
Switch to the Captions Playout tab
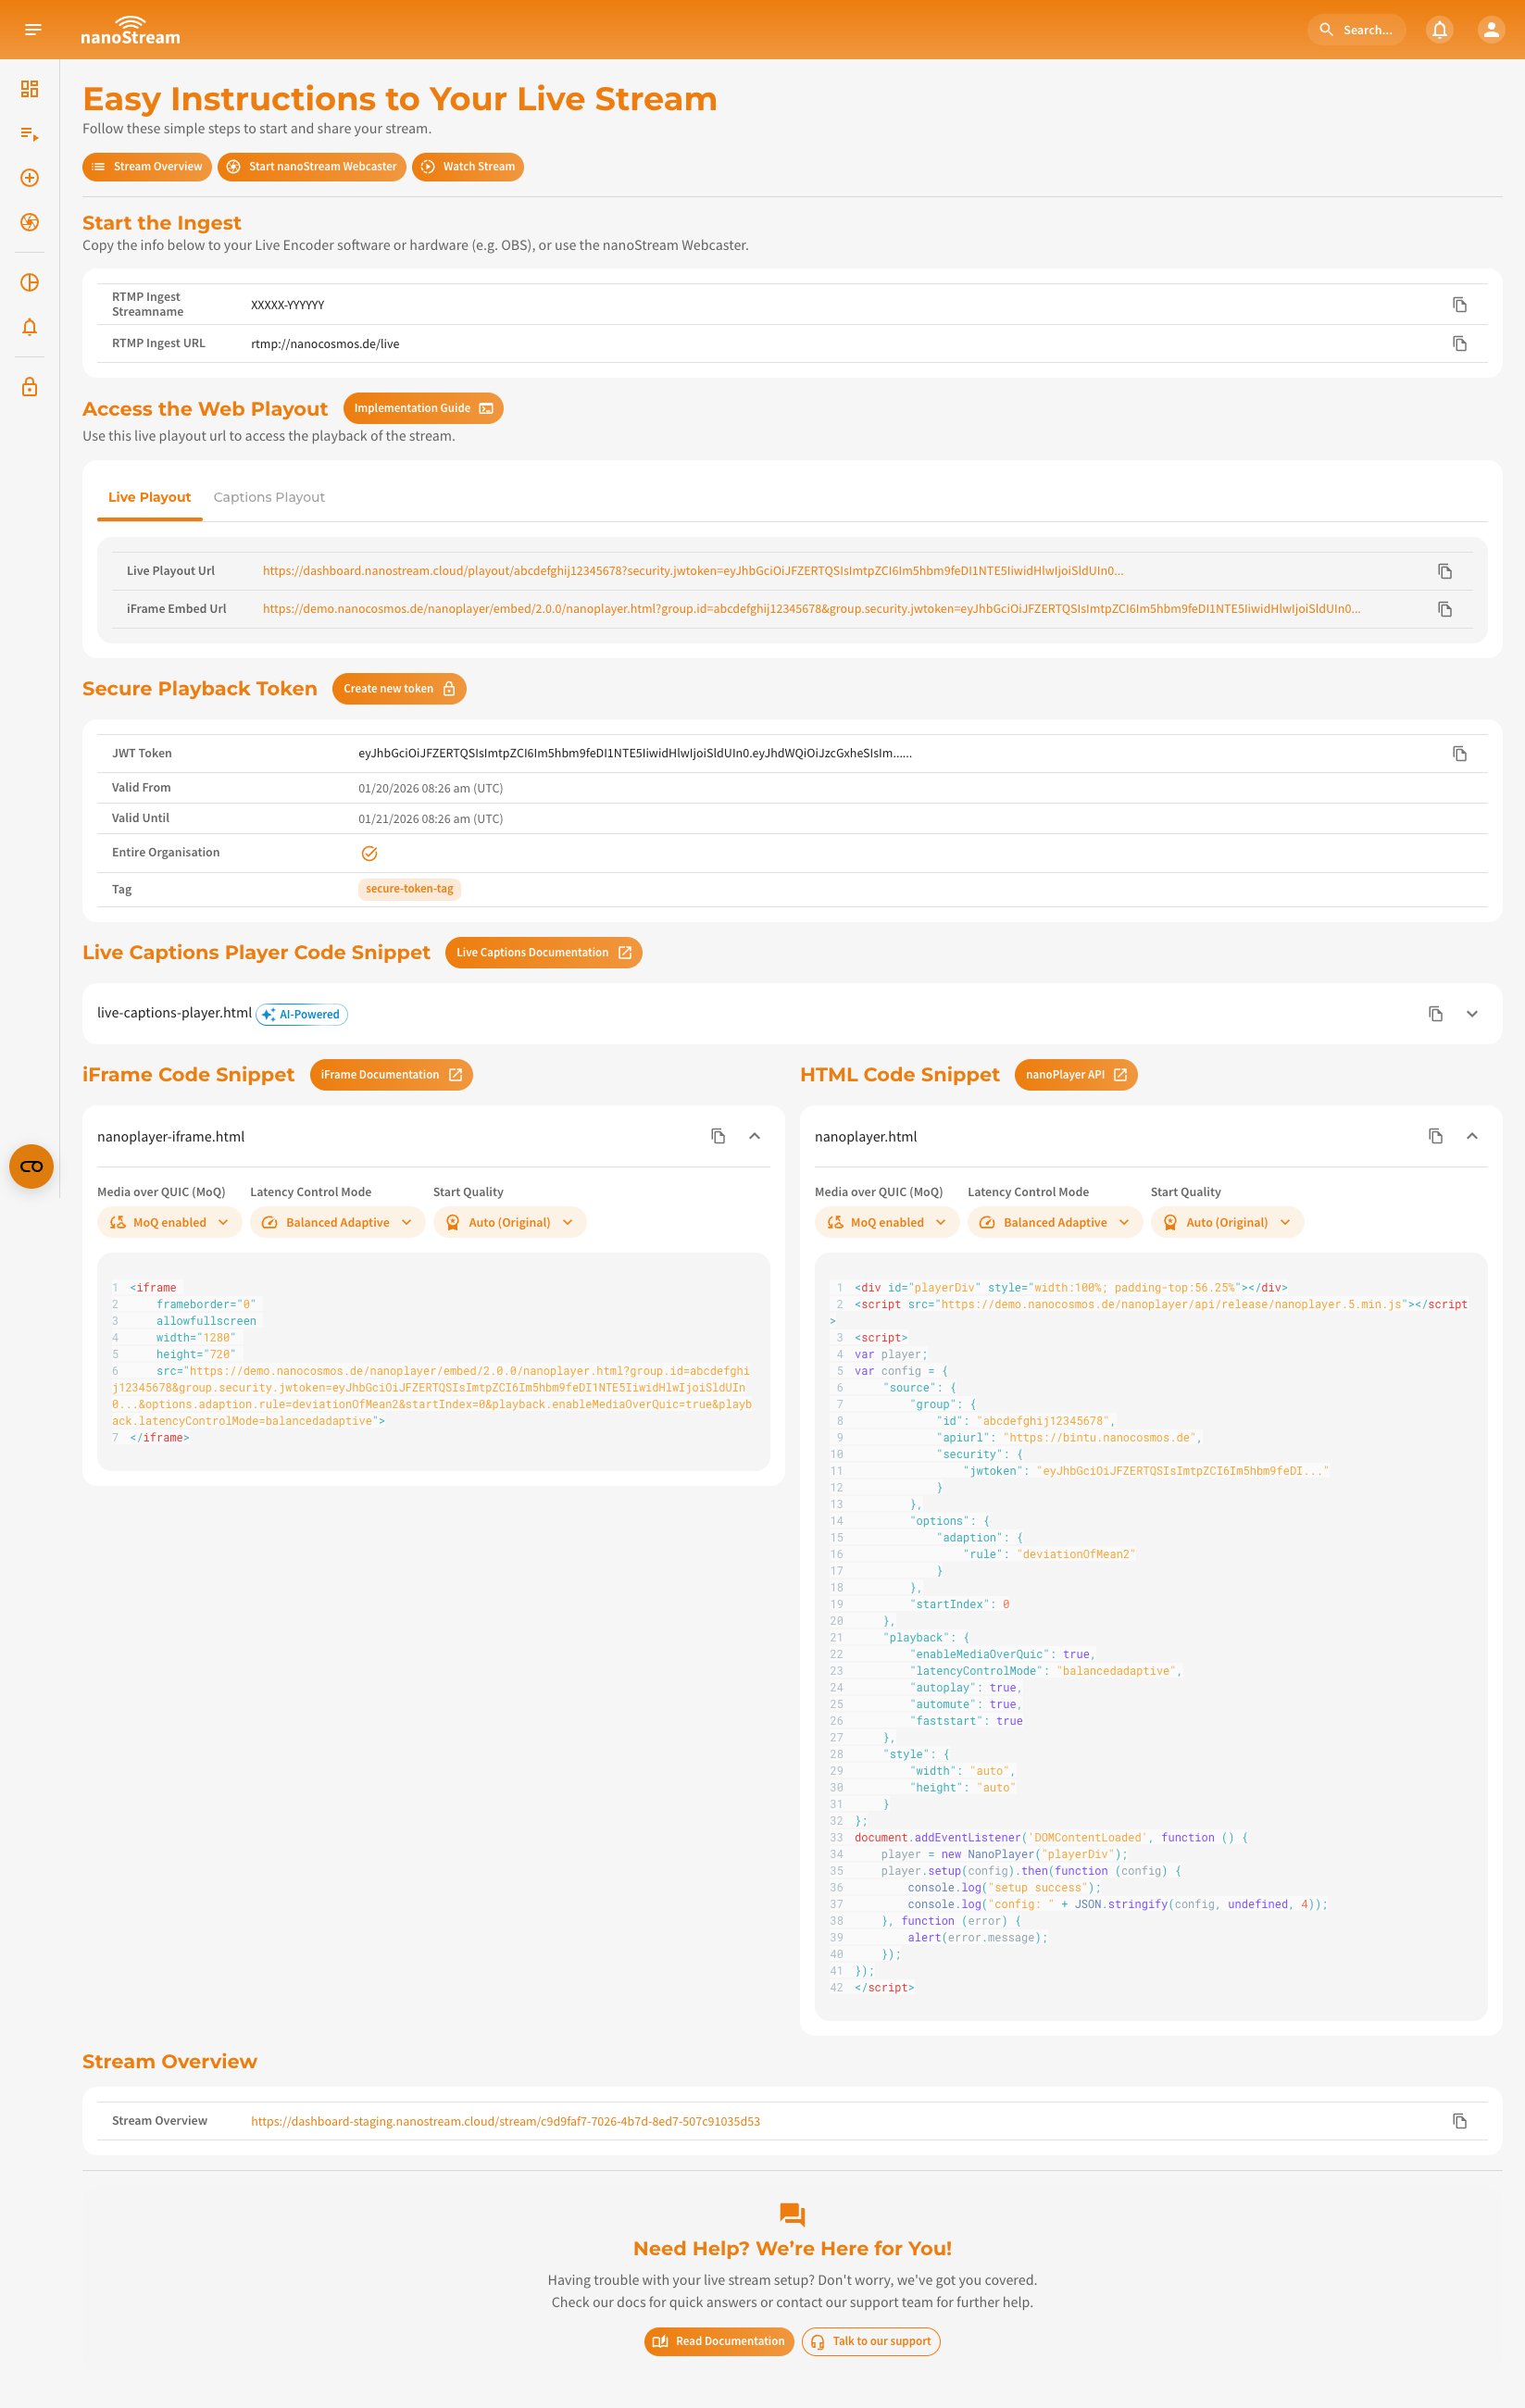pos(269,497)
